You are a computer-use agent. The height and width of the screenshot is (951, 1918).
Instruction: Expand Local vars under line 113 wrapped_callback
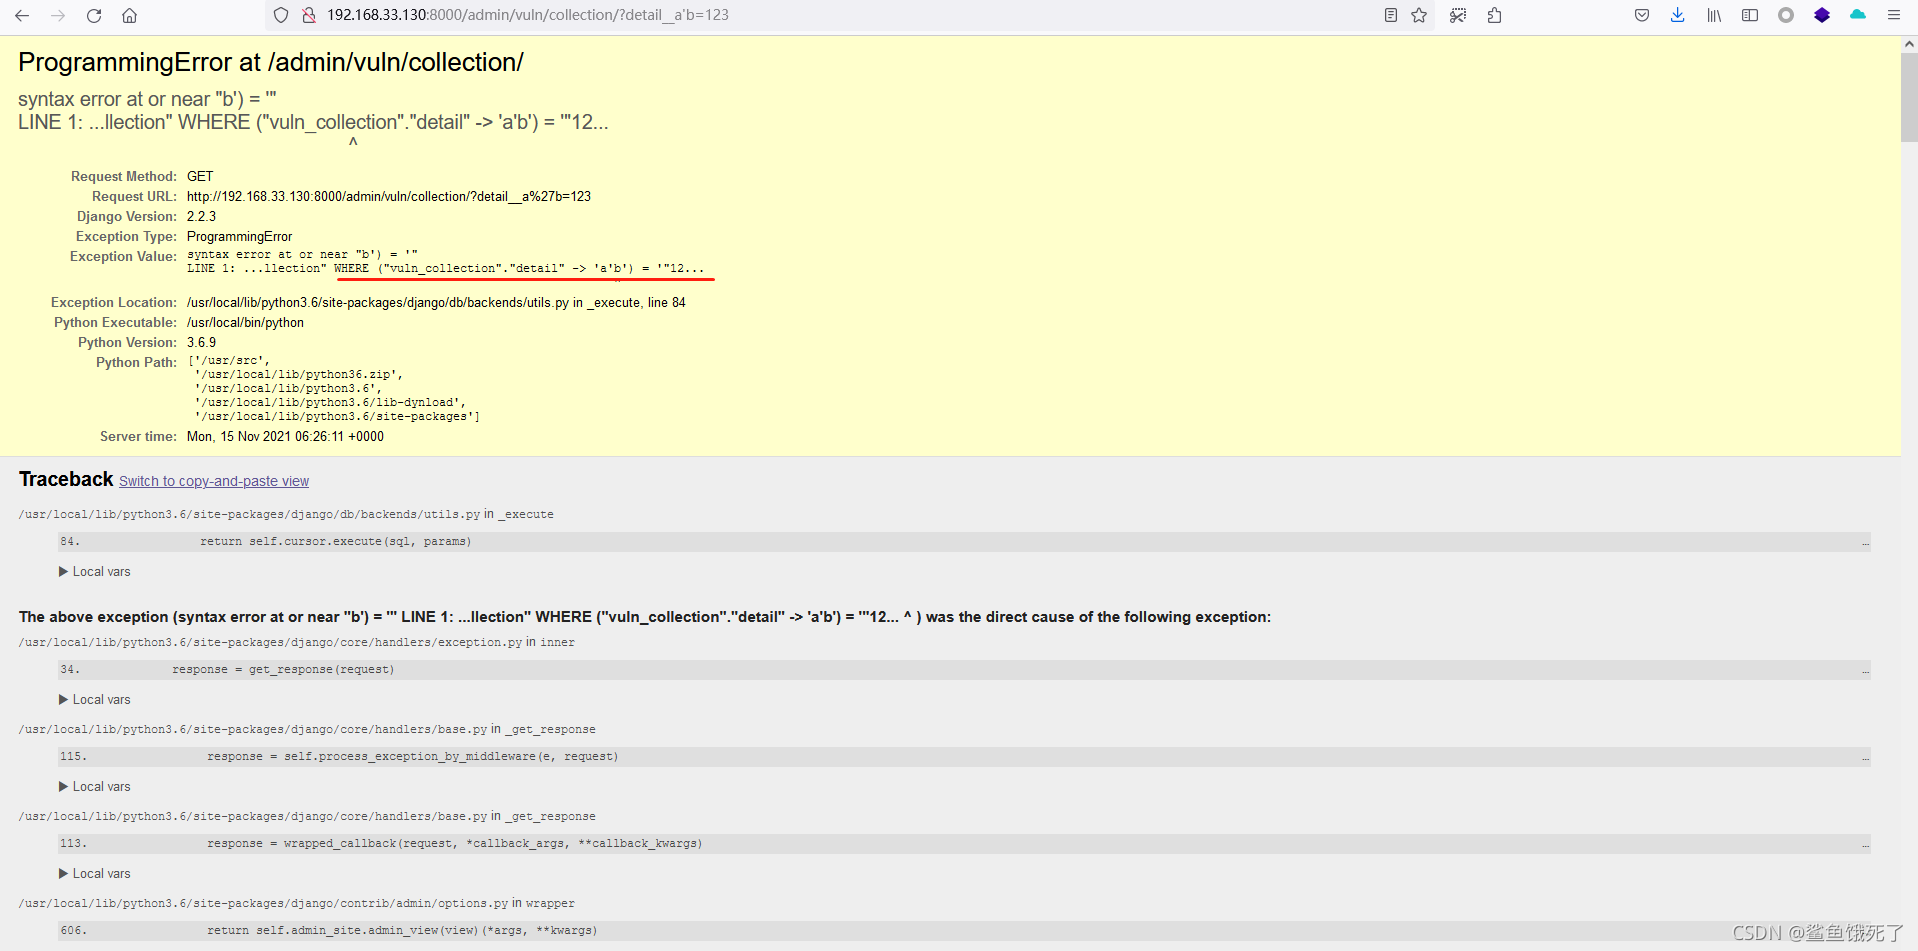point(95,874)
